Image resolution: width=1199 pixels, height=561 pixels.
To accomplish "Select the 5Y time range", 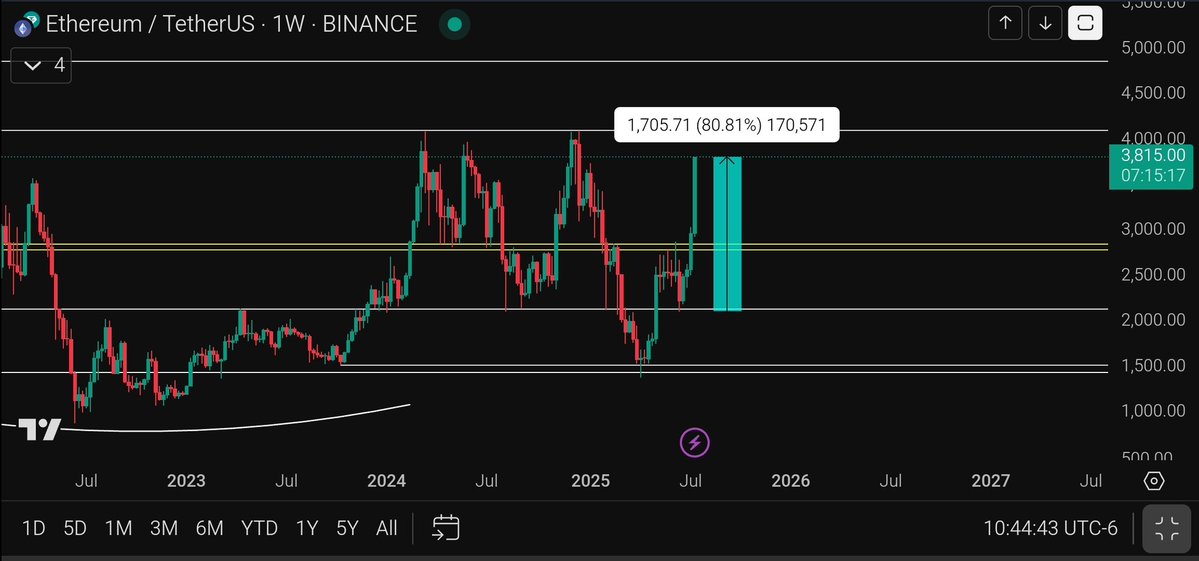I will pos(347,528).
